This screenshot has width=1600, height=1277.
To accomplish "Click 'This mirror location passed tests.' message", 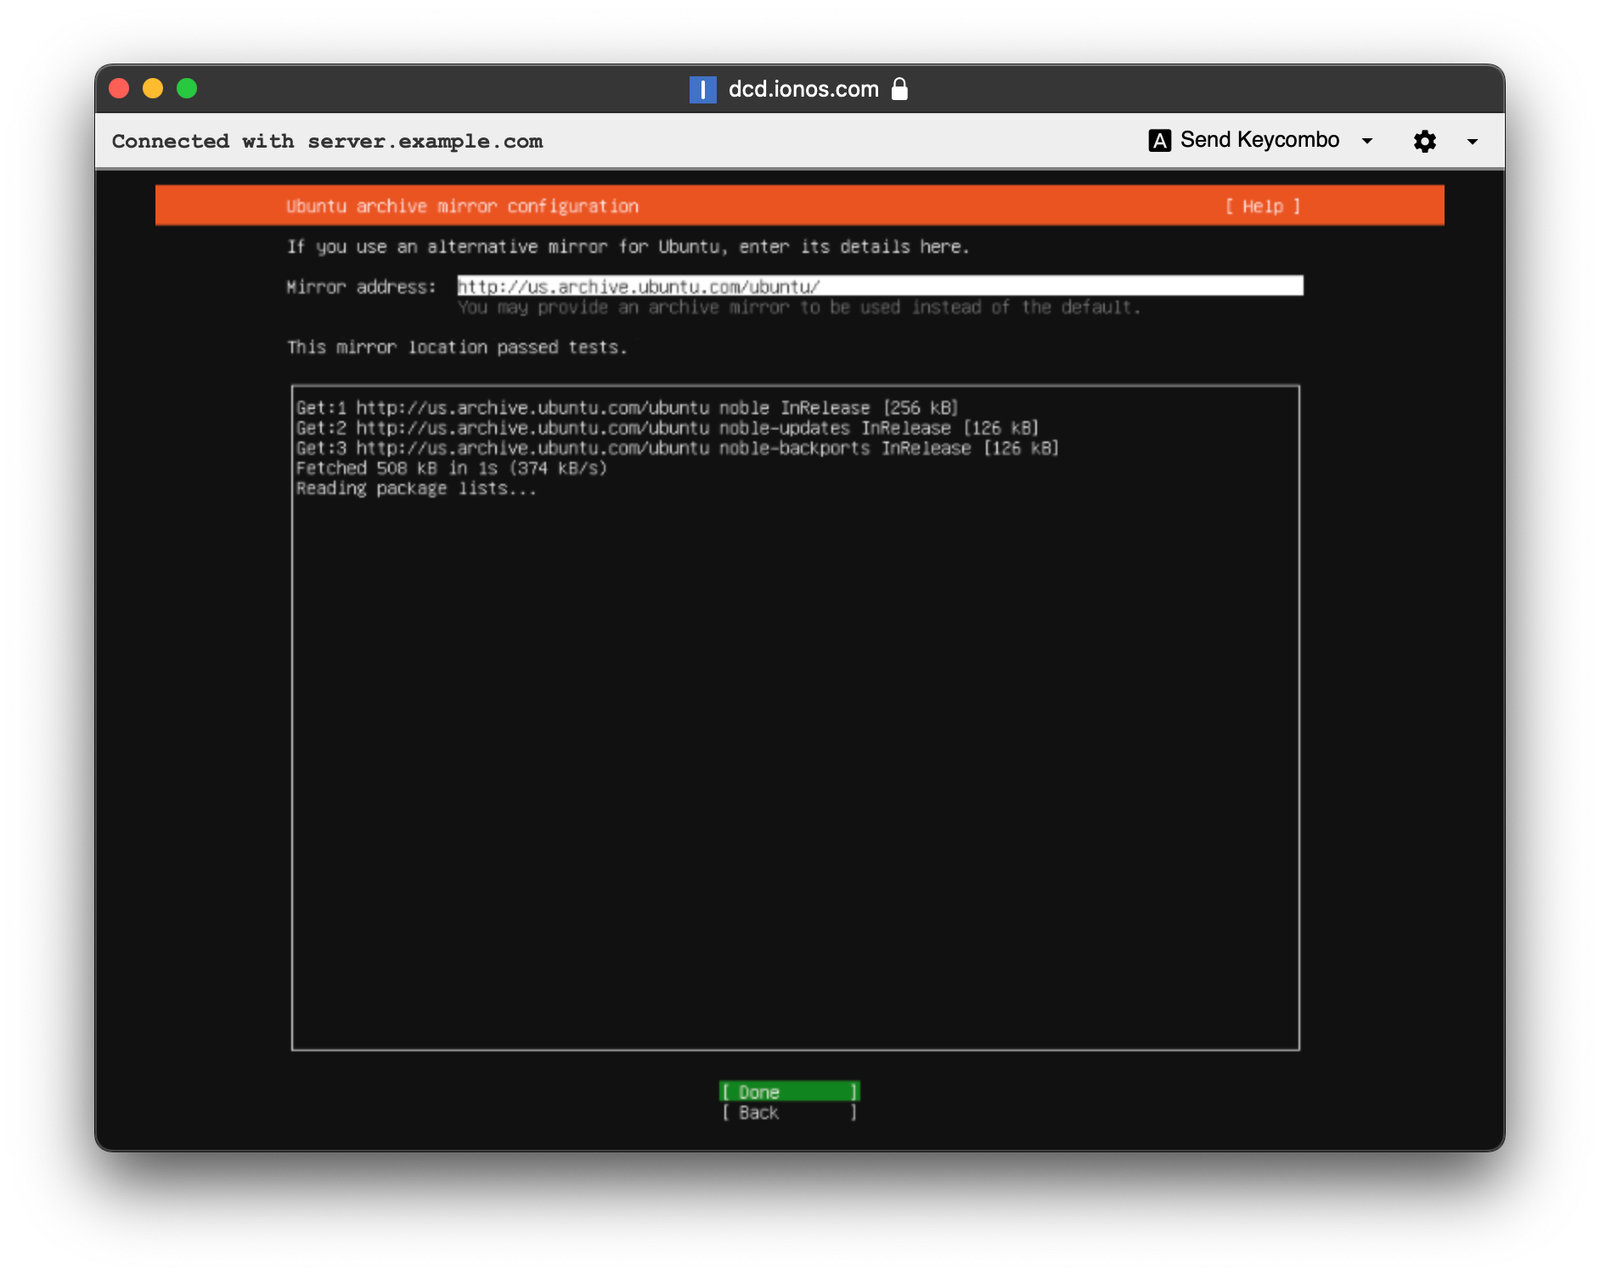I will click(x=457, y=347).
